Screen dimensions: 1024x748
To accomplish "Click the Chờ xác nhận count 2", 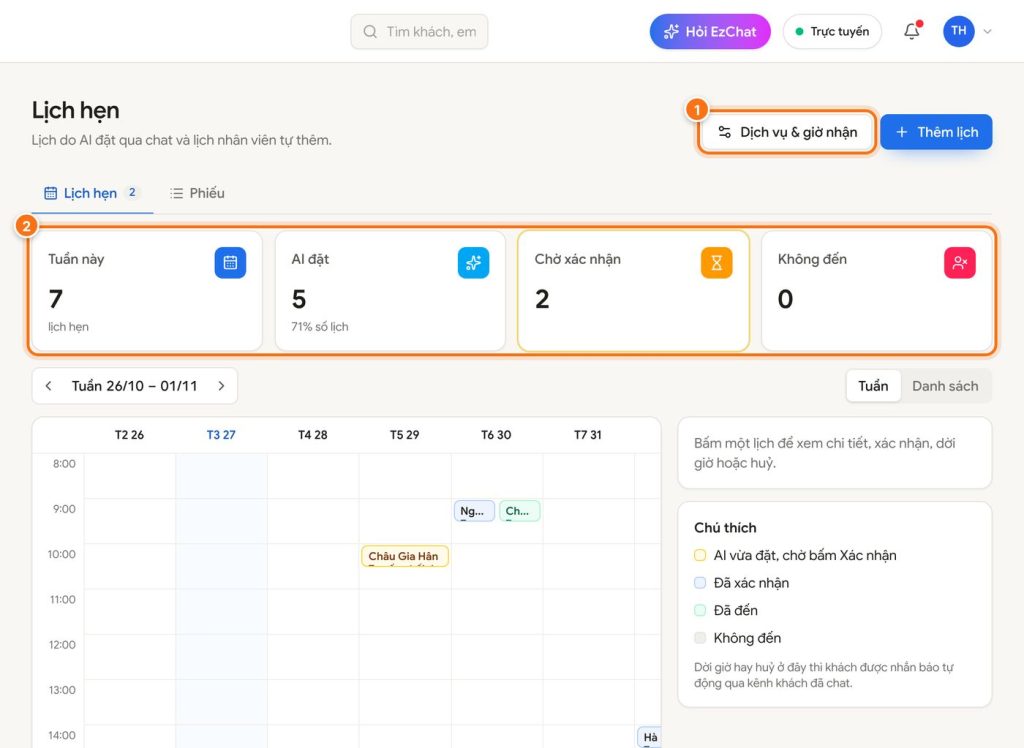I will (542, 299).
